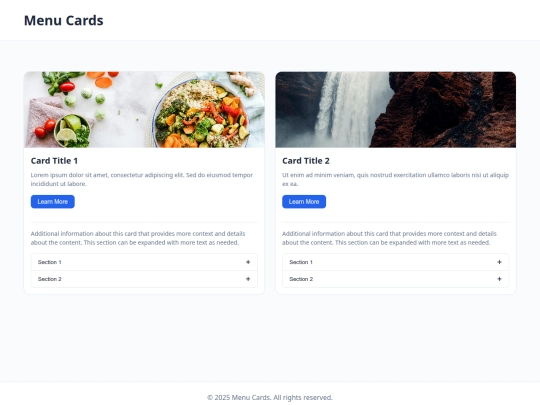Click the Menu Cards header title
Image resolution: width=540 pixels, height=405 pixels.
pos(64,20)
